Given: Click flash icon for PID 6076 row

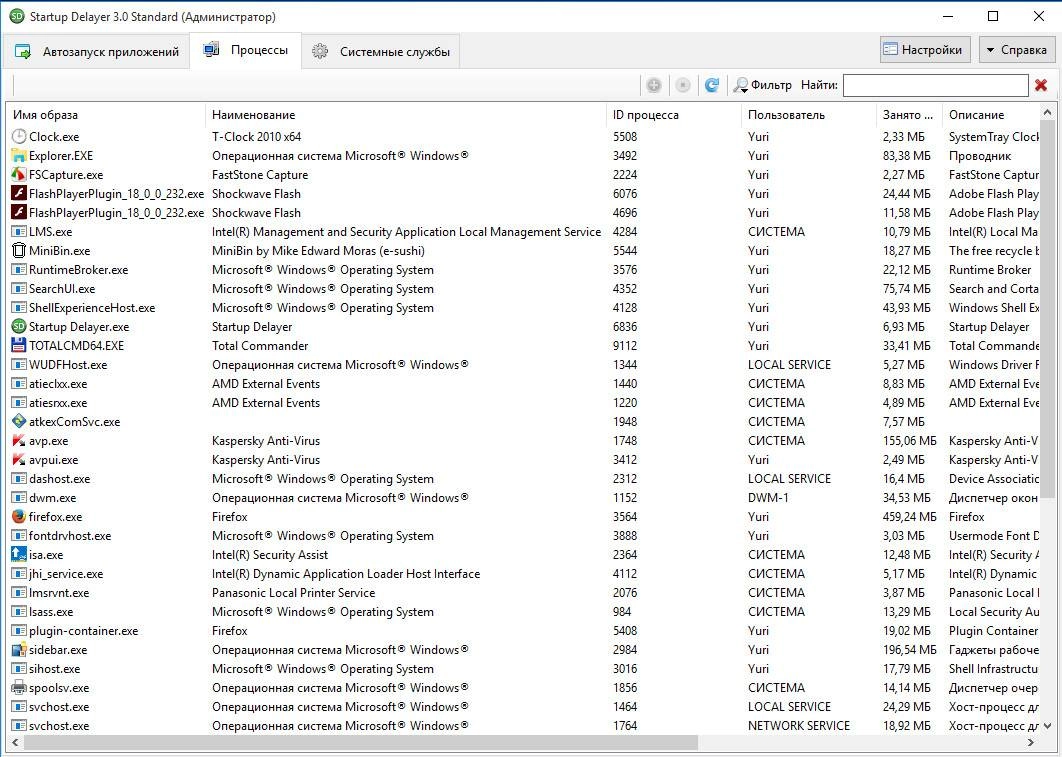Looking at the screenshot, I should pos(19,194).
